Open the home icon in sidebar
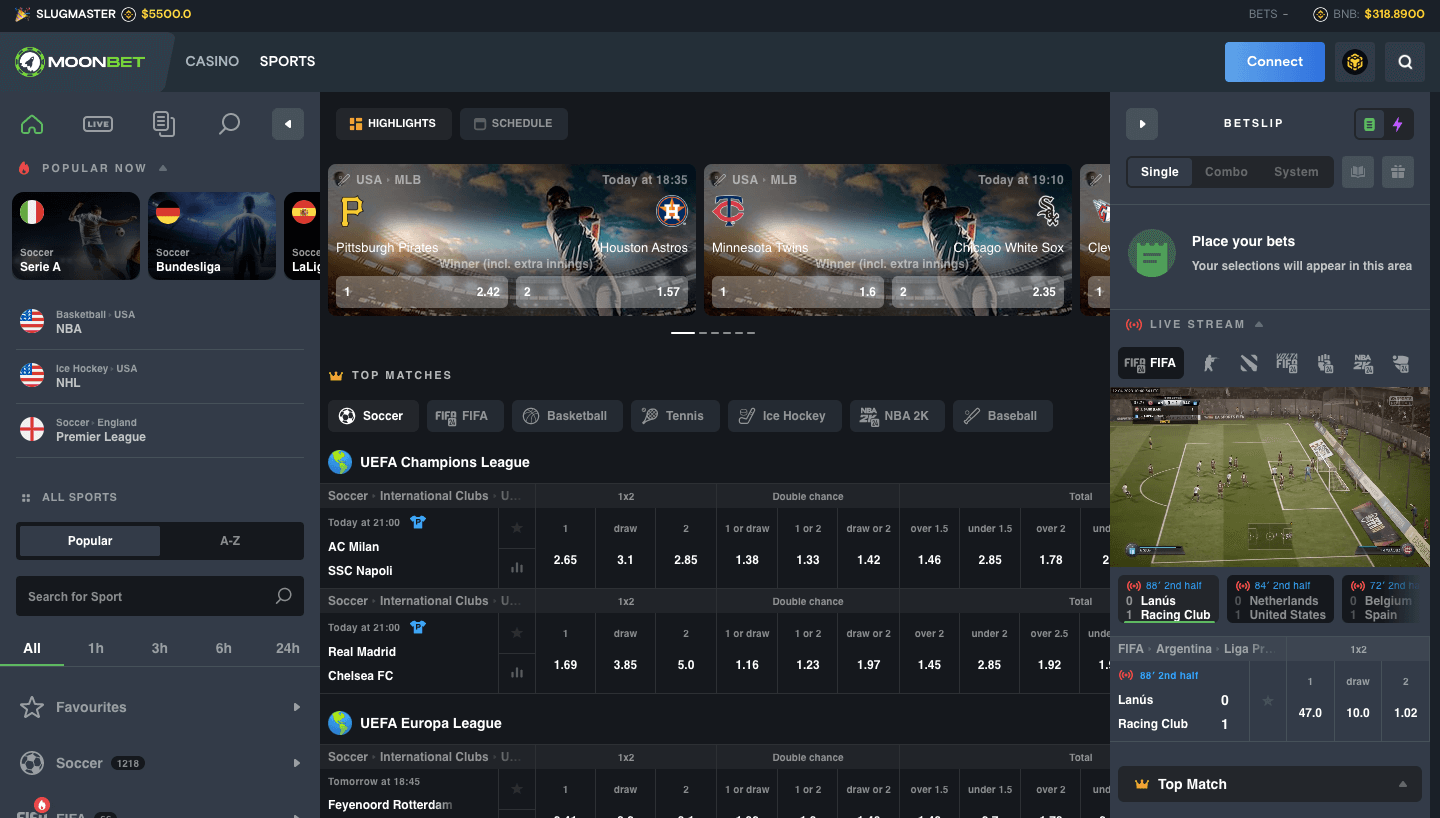 tap(32, 124)
